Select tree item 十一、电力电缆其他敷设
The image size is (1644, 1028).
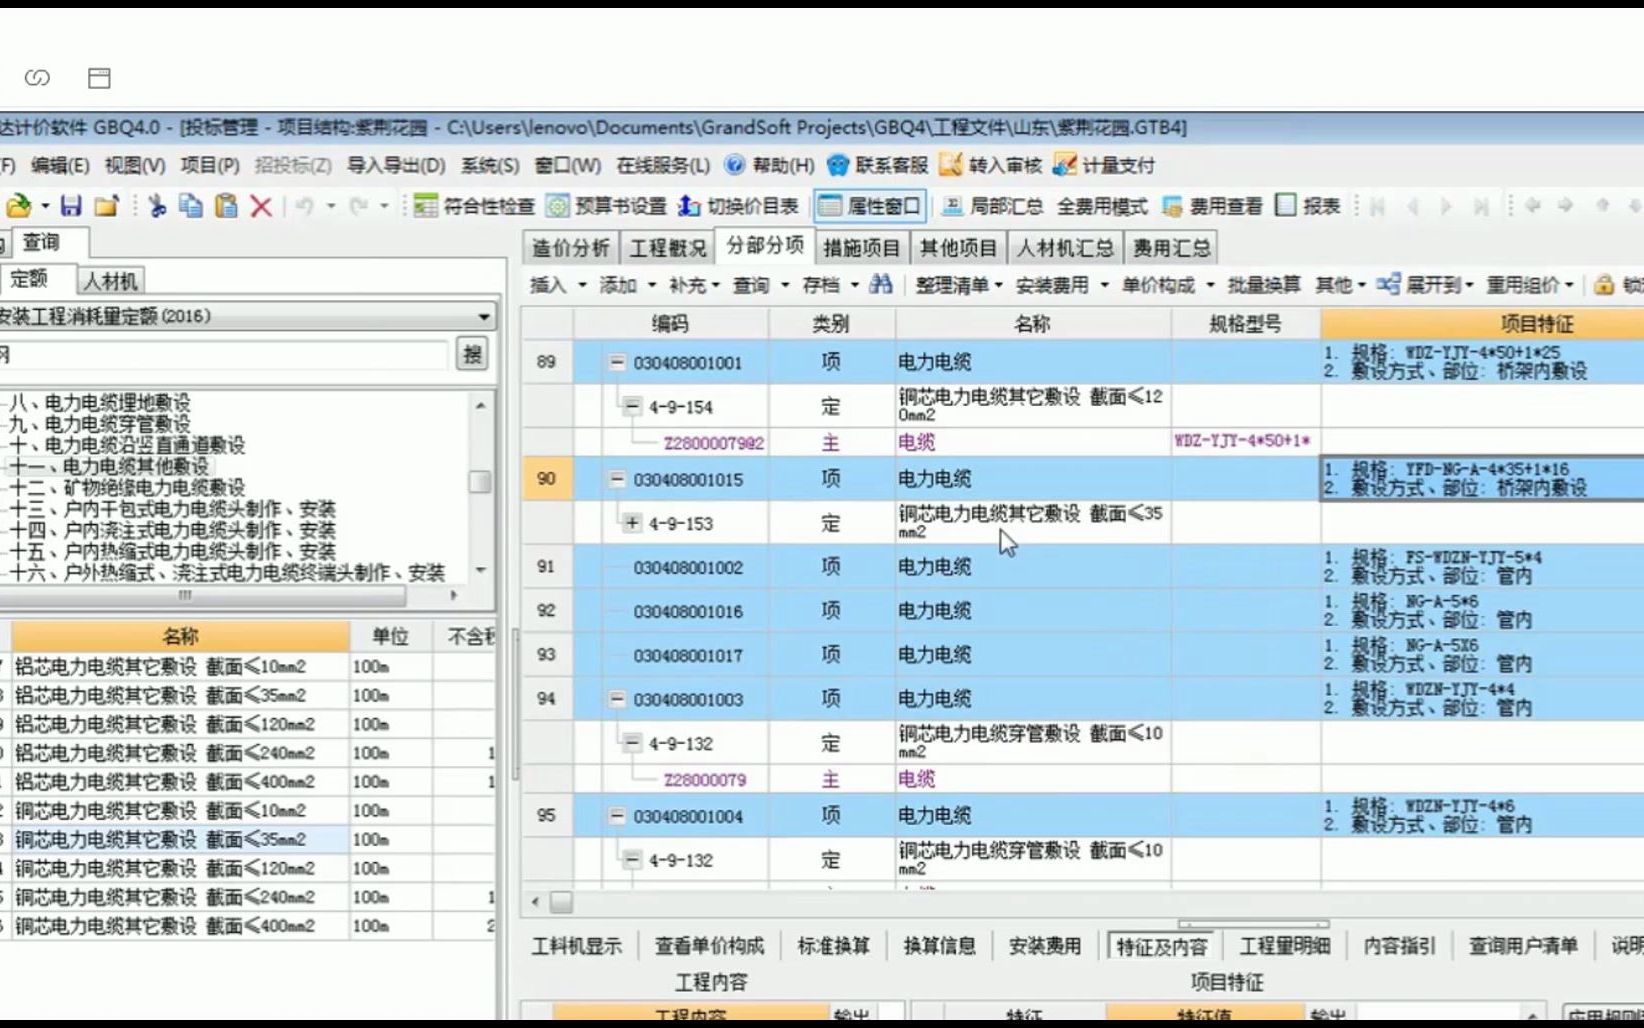(109, 466)
